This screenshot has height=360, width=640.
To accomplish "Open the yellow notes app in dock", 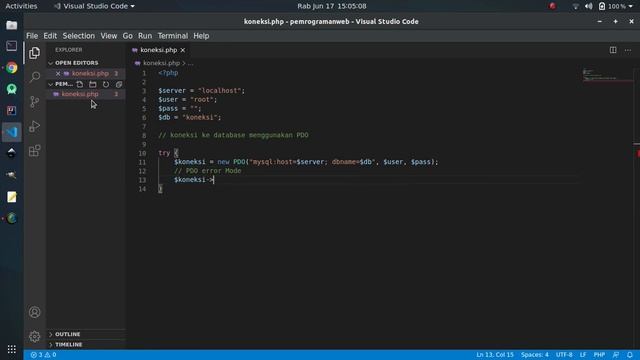I will [x=11, y=197].
